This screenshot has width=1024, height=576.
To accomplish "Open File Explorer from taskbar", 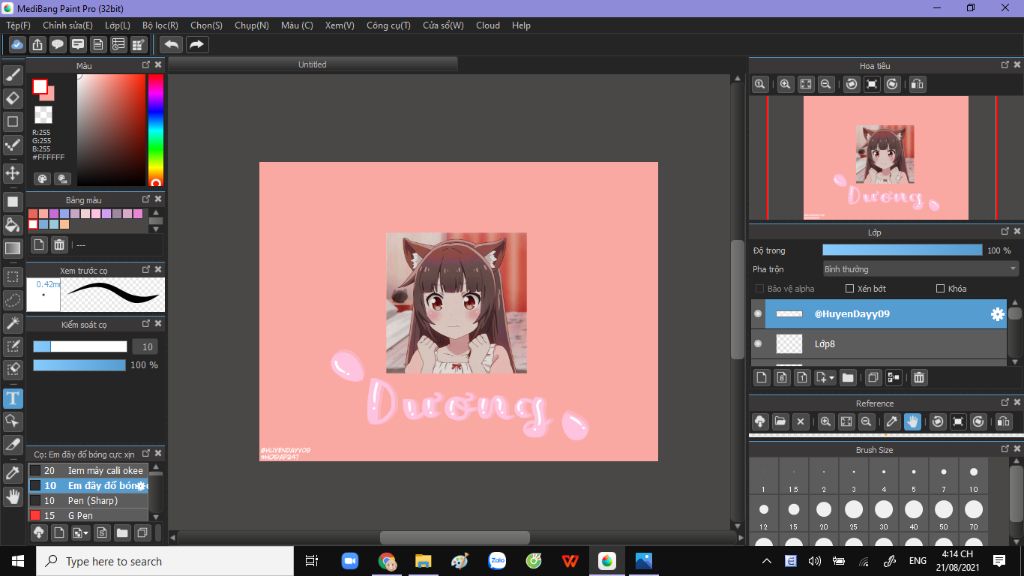I will [x=423, y=561].
